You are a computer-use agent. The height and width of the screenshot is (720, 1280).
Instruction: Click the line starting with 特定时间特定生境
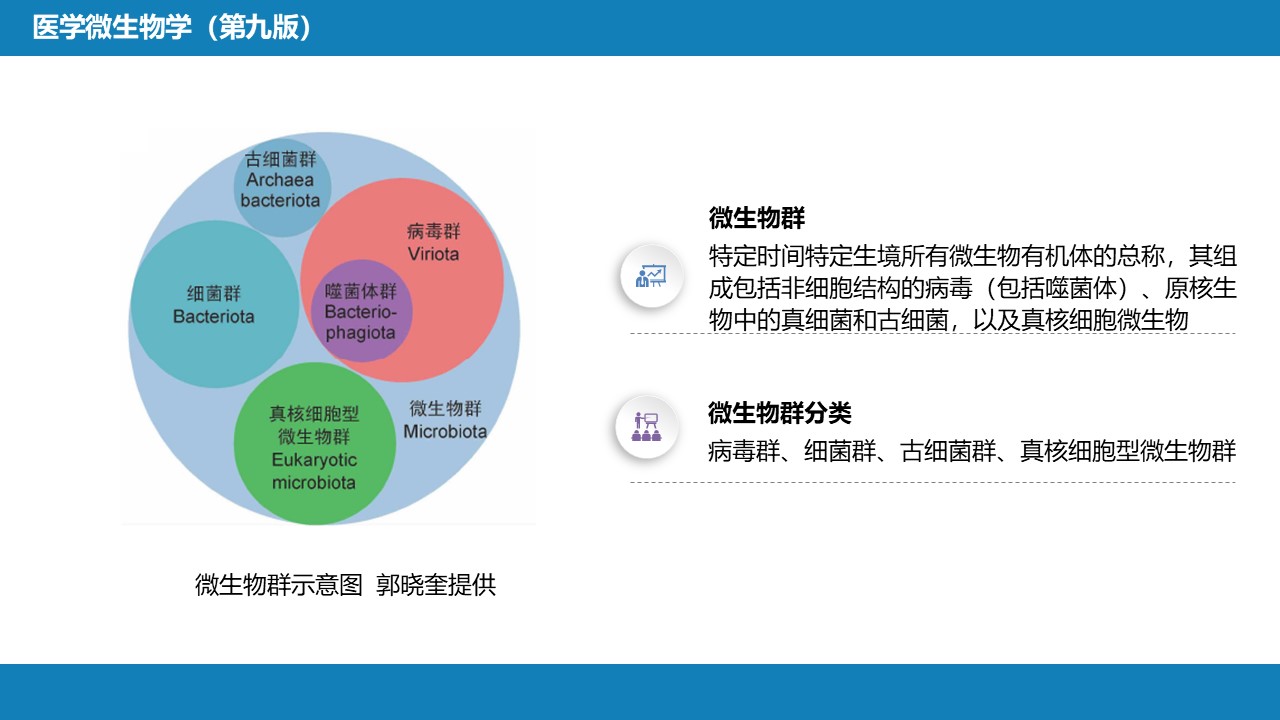[971, 254]
